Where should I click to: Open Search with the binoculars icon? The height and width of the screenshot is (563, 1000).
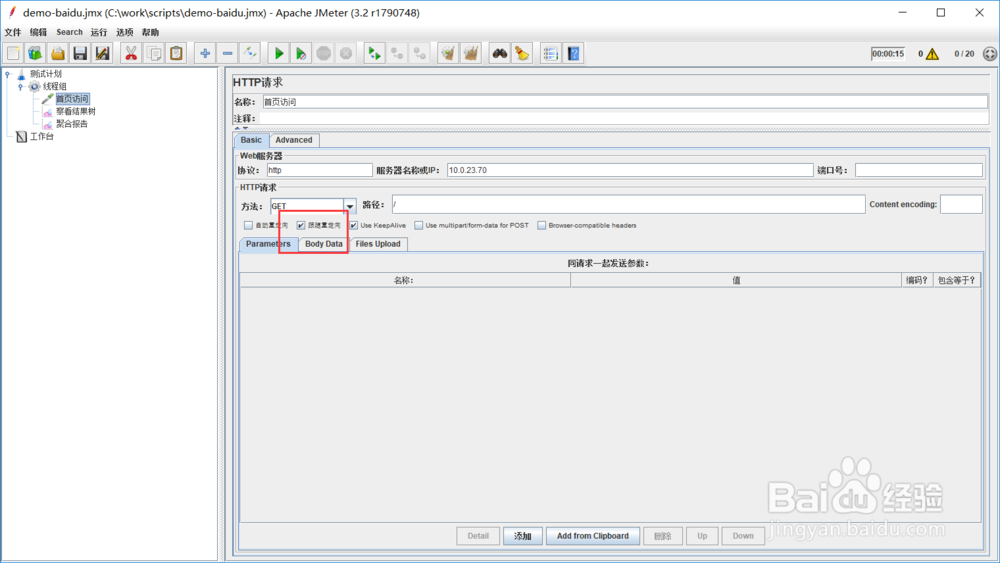499,54
